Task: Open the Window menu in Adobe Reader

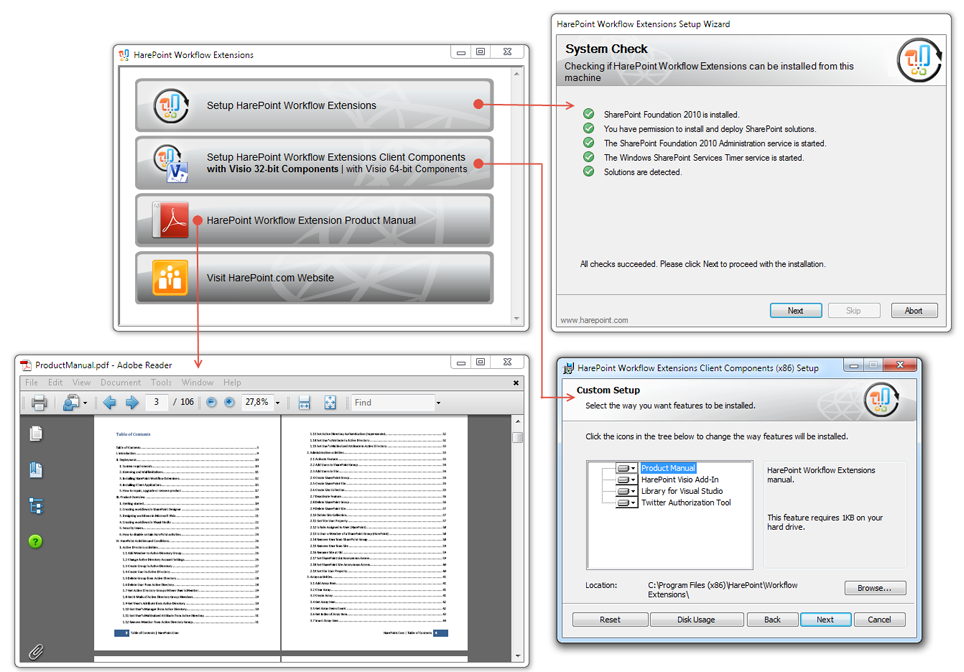Action: [197, 382]
